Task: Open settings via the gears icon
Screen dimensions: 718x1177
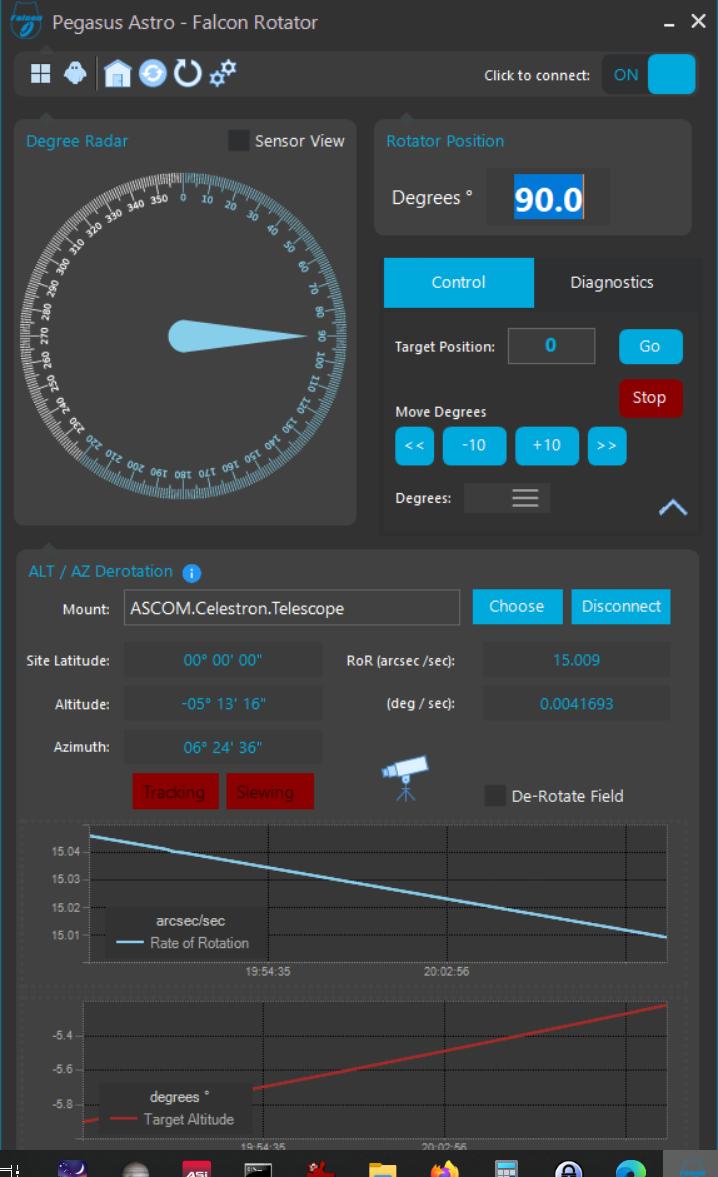Action: (x=223, y=73)
